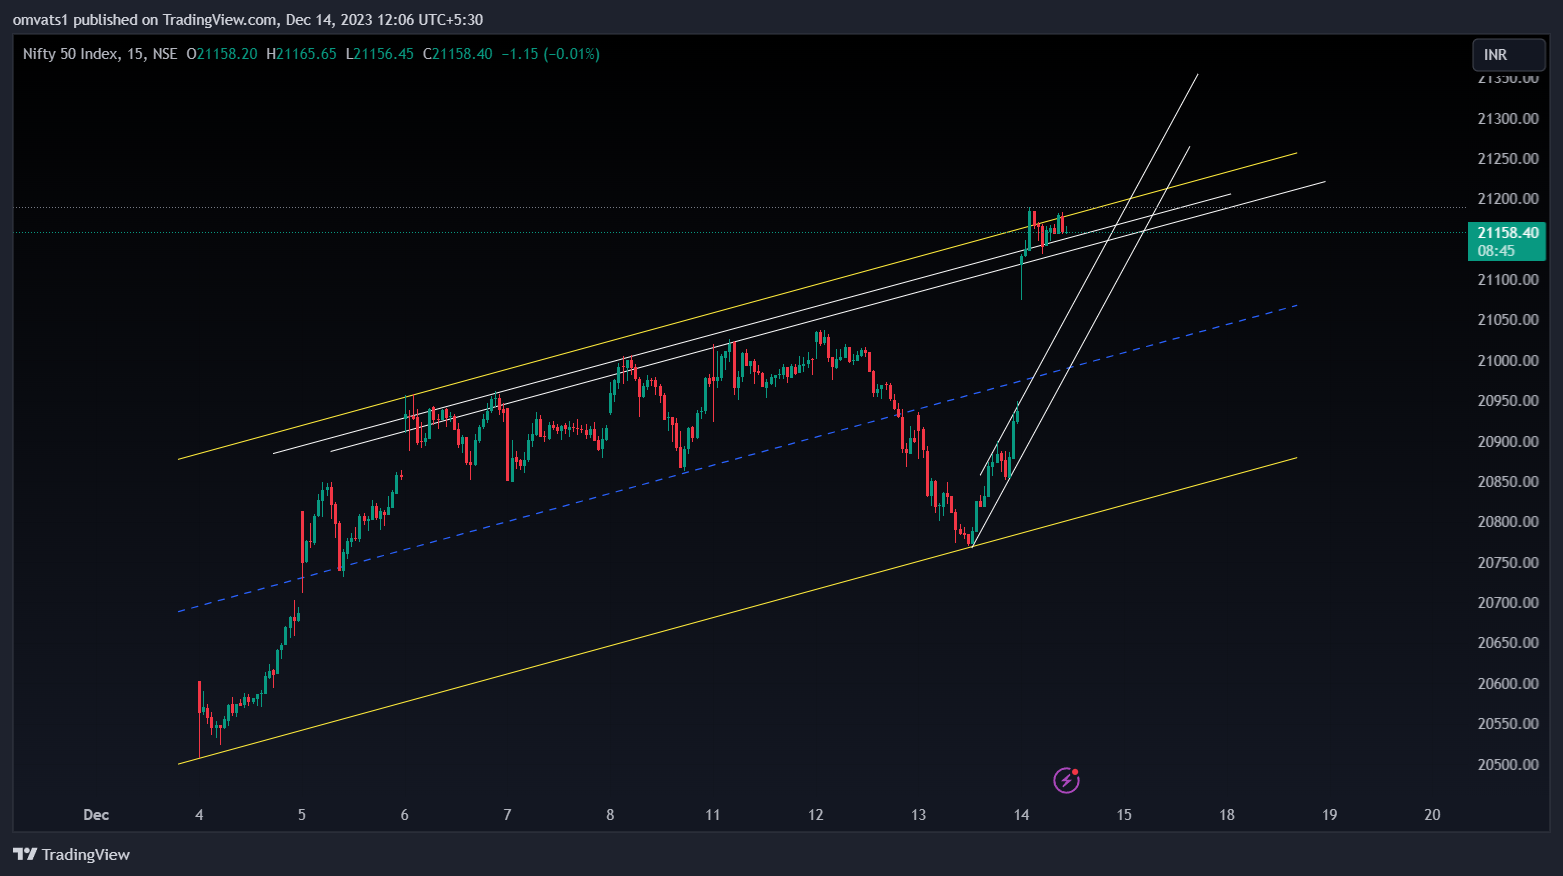Viewport: 1563px width, 876px height.
Task: Click the 20550.00 price axis label
Action: [1508, 723]
